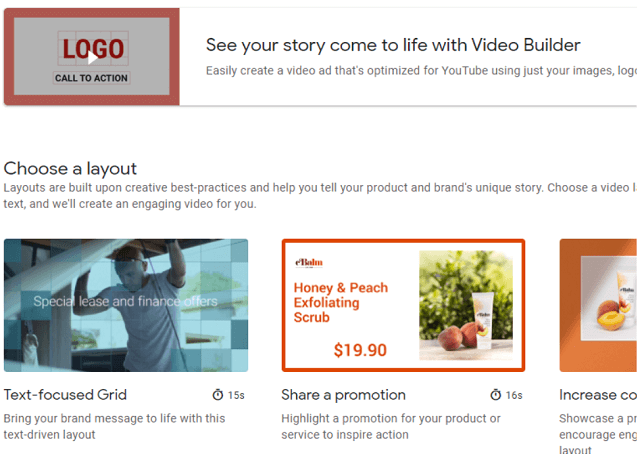The height and width of the screenshot is (460, 640).
Task: Click Text-focused Grid description text
Action: pyautogui.click(x=114, y=427)
